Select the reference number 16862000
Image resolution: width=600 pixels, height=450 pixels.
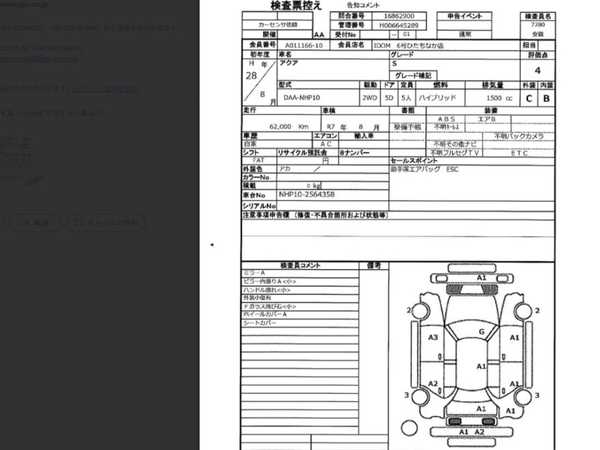coord(399,16)
